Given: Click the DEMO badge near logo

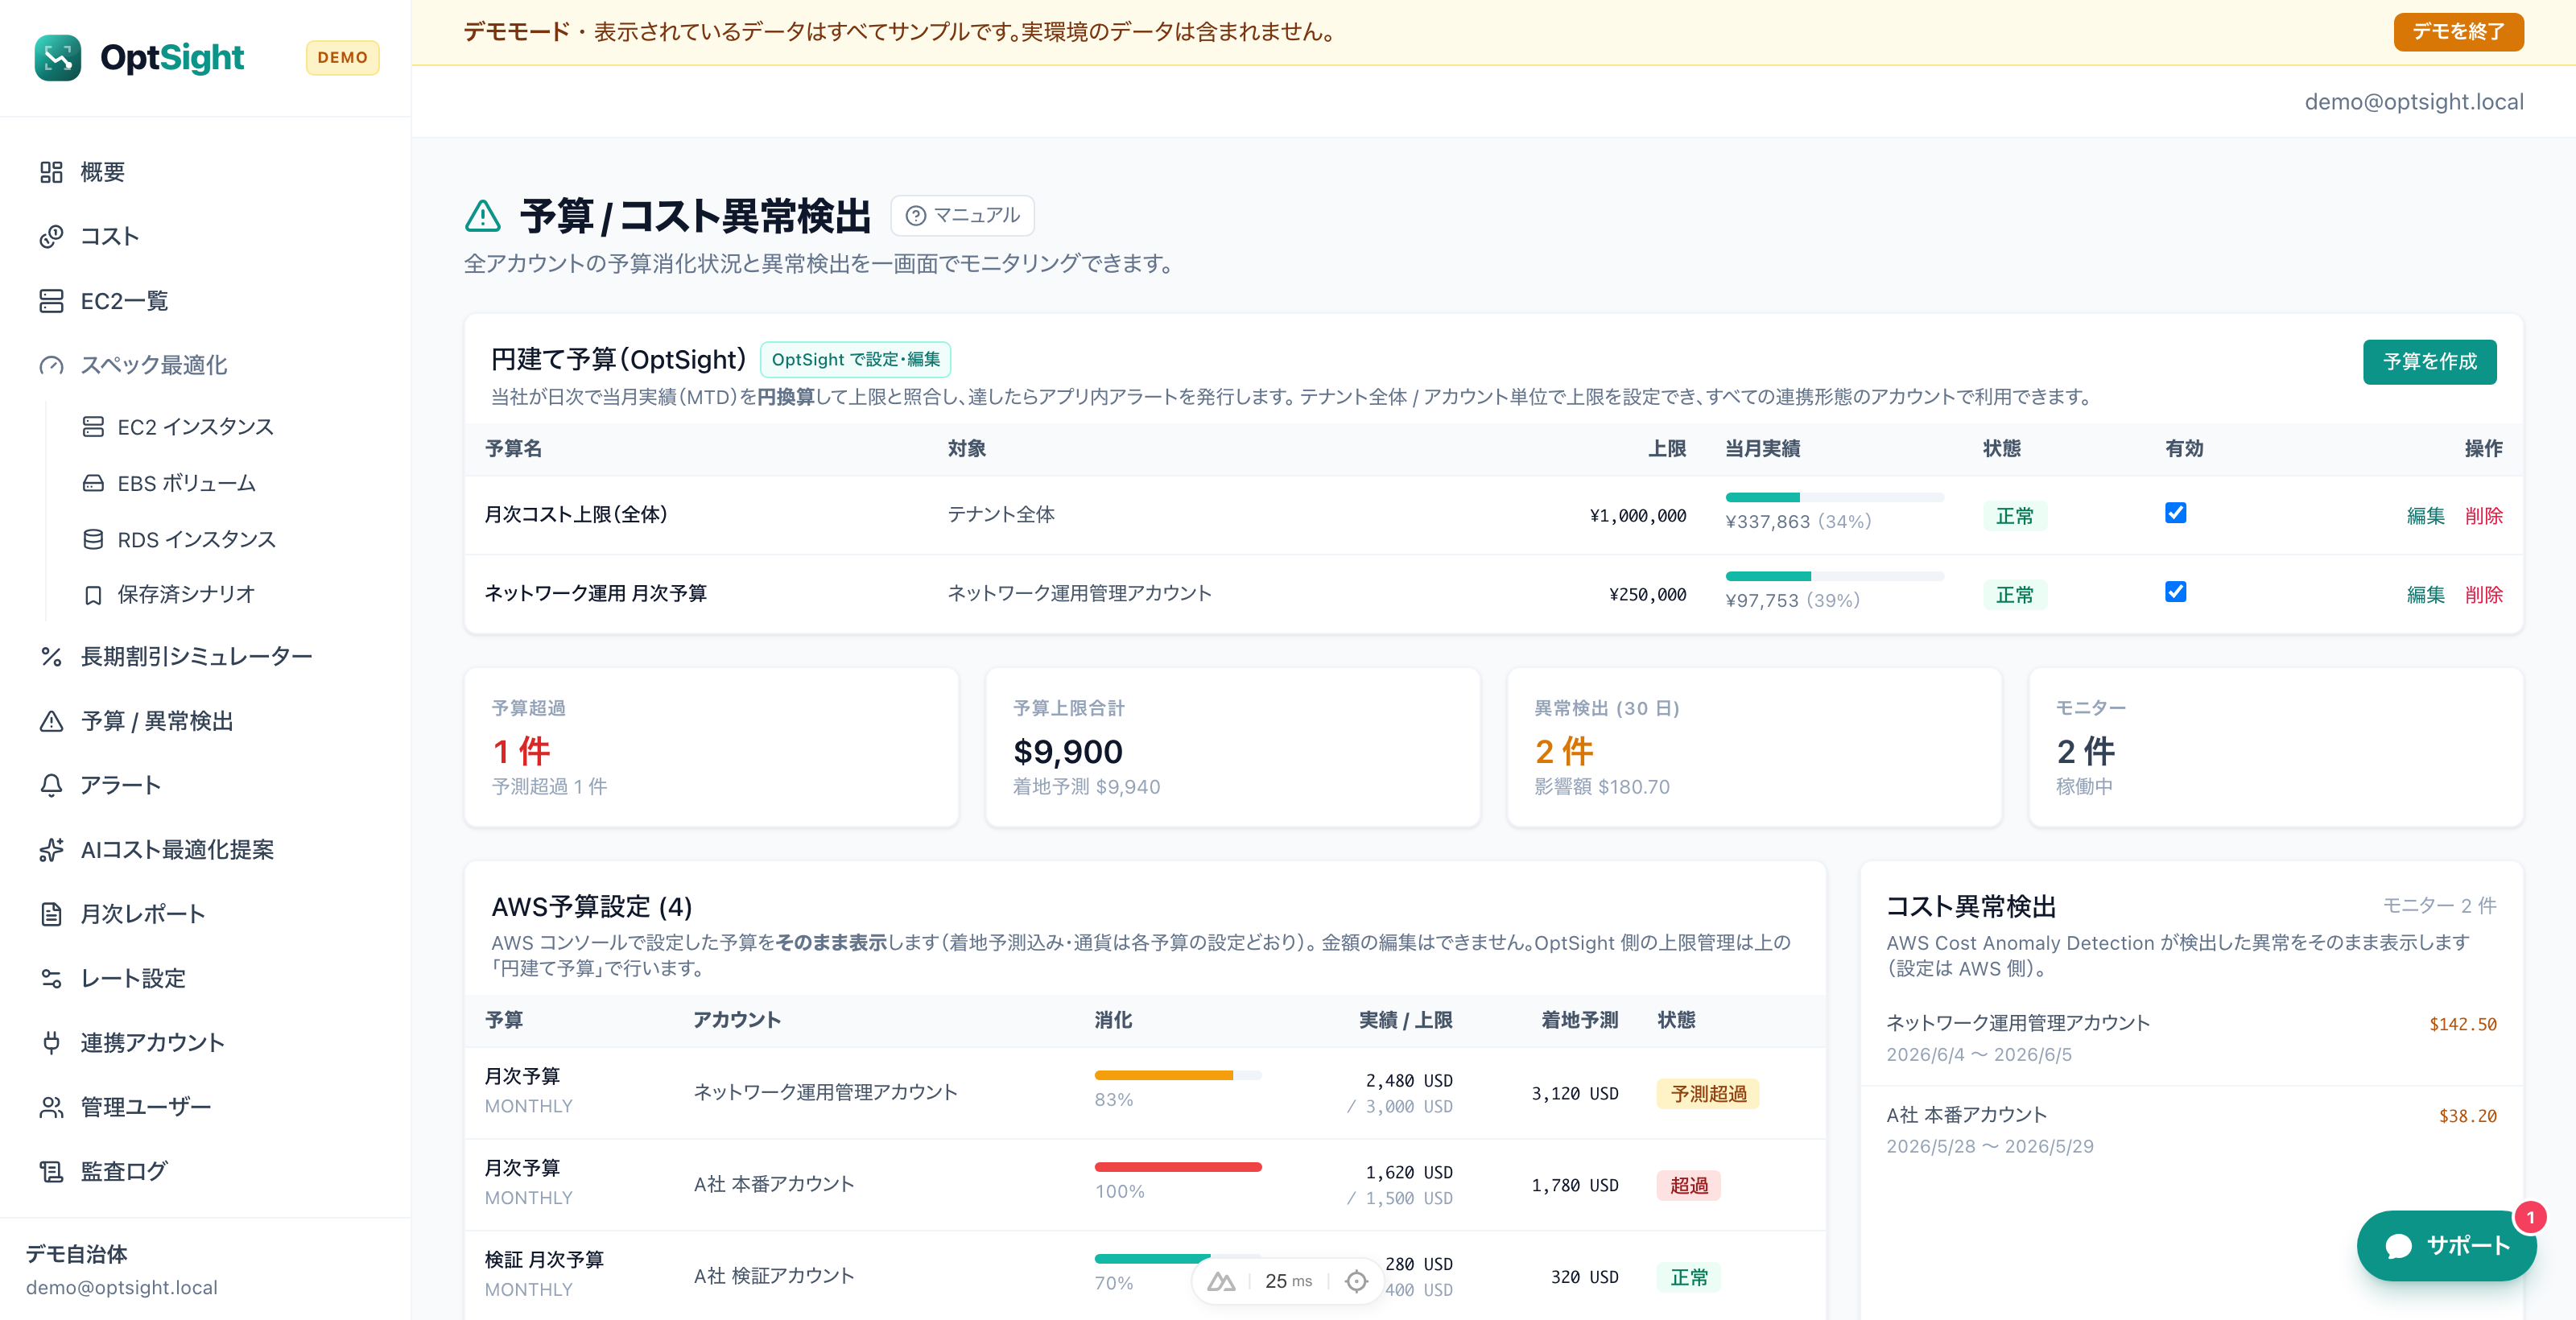Looking at the screenshot, I should point(342,58).
